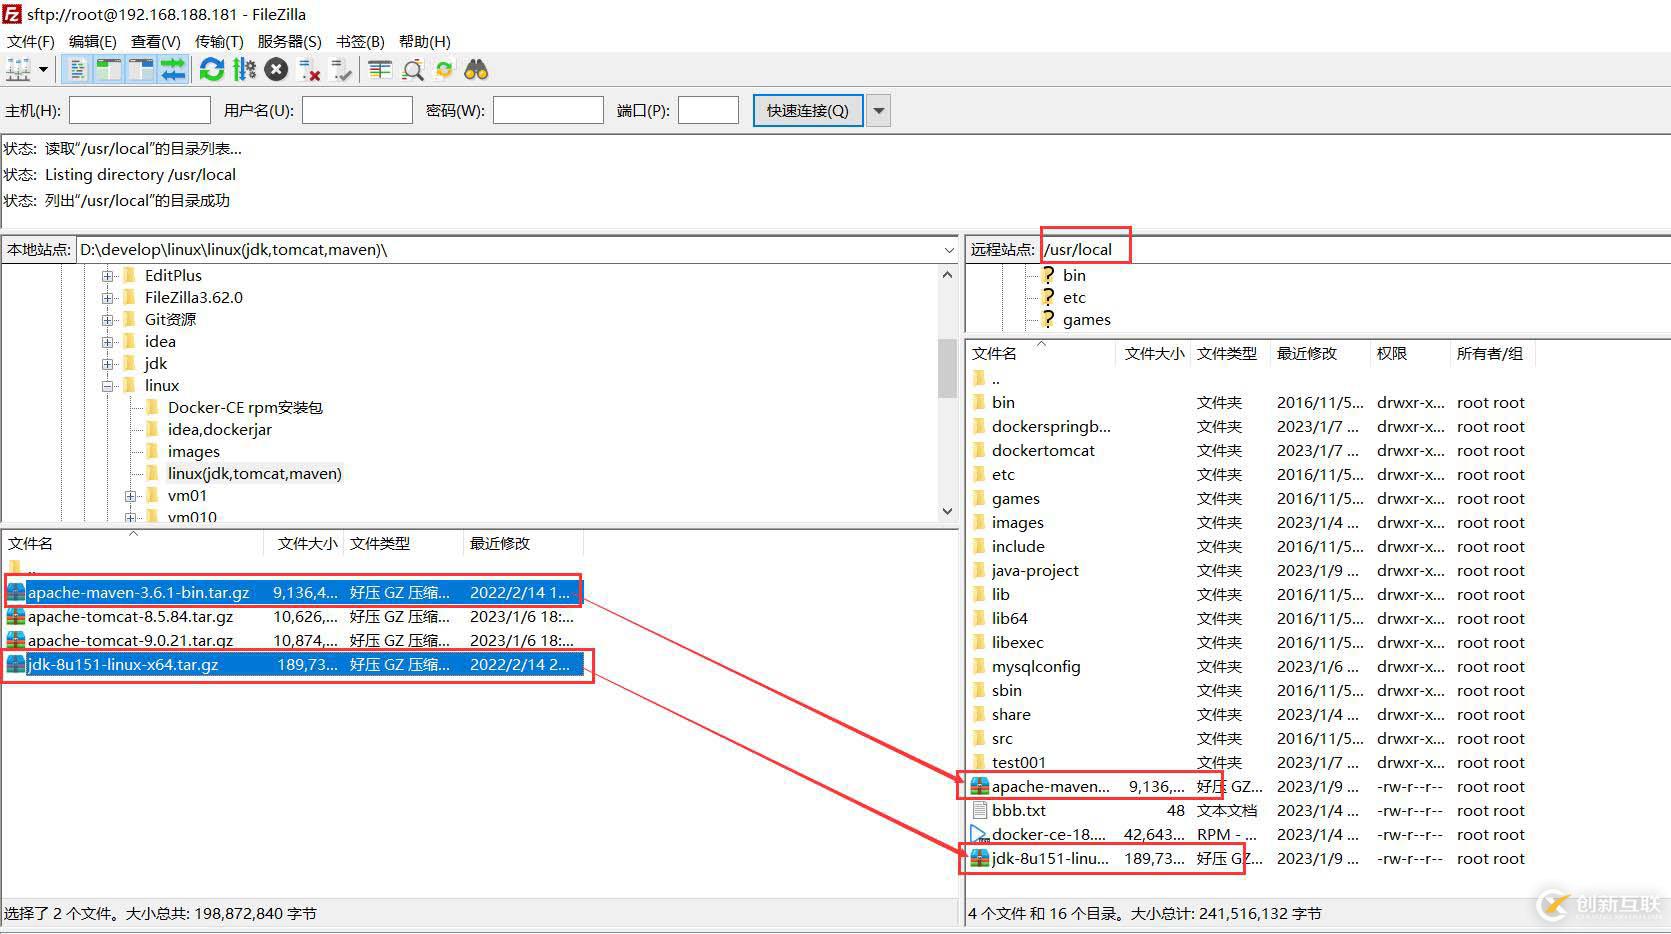Click the 用户名(U) username field
The height and width of the screenshot is (934, 1671).
click(357, 110)
